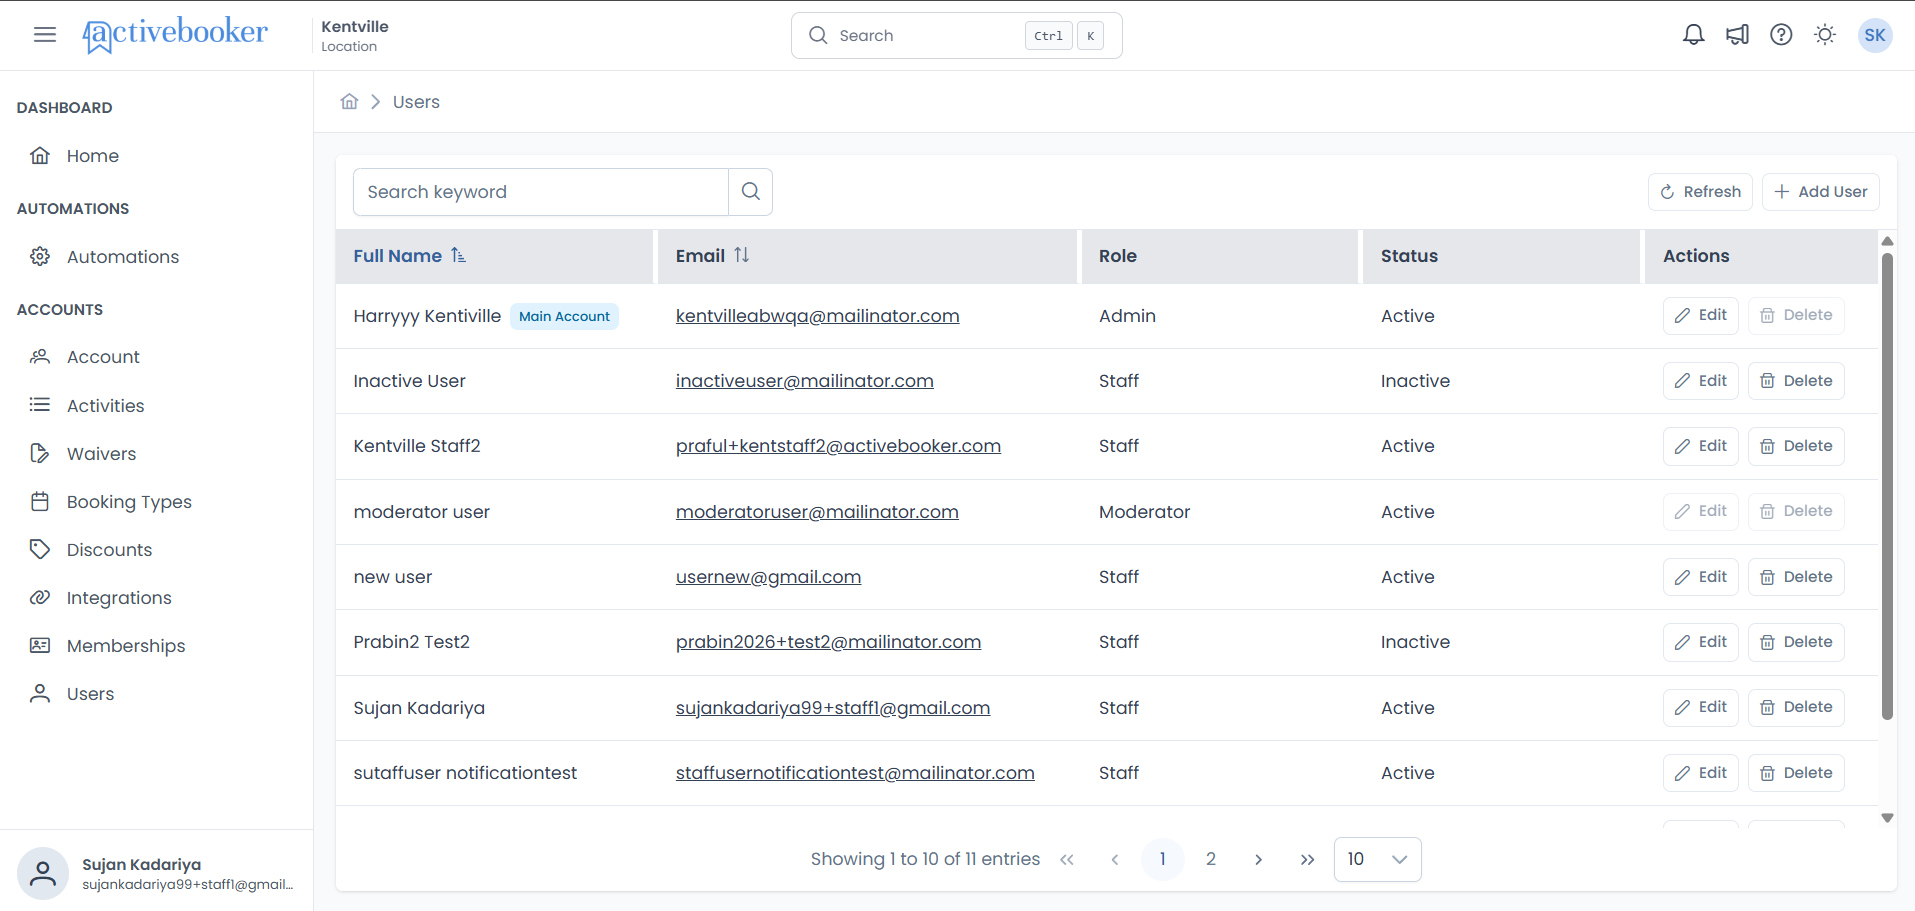Edit new user row
This screenshot has height=911, width=1915.
pos(1701,577)
